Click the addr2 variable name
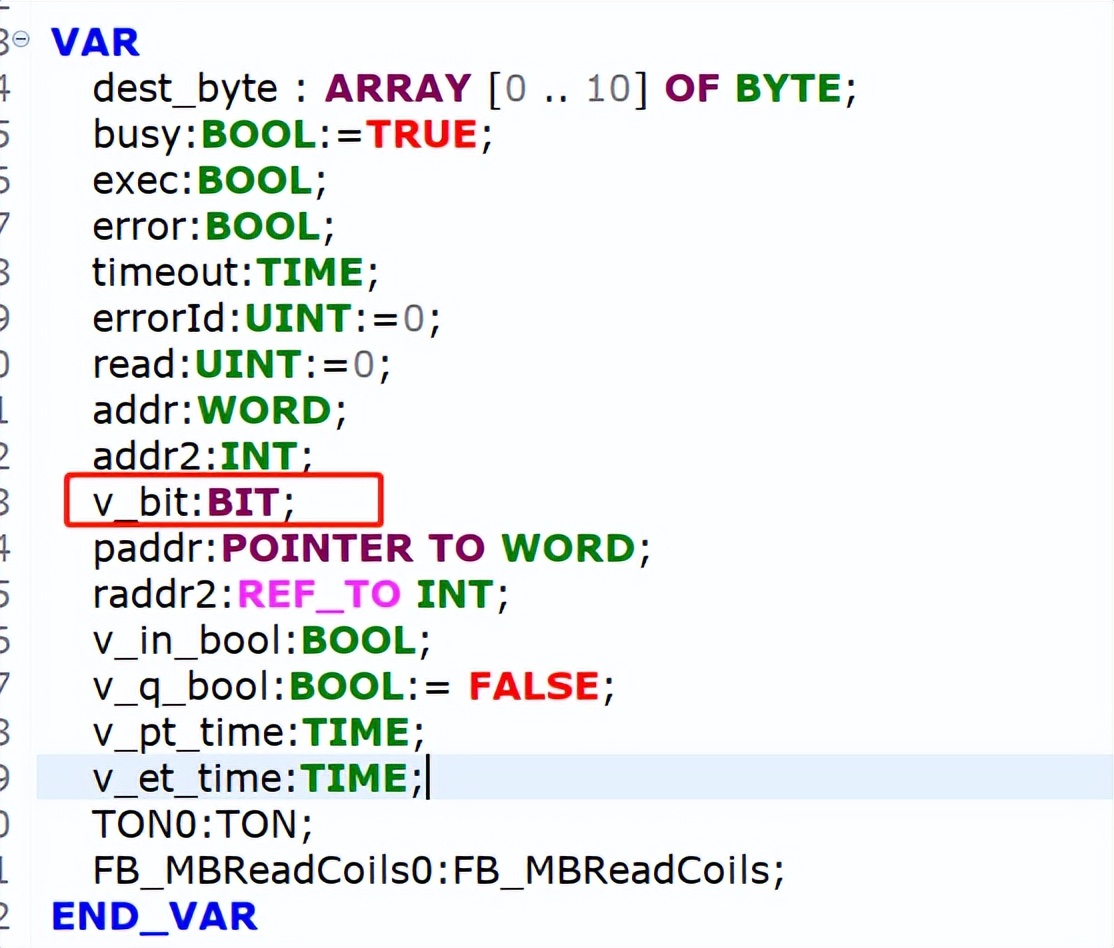1114x948 pixels. 148,456
